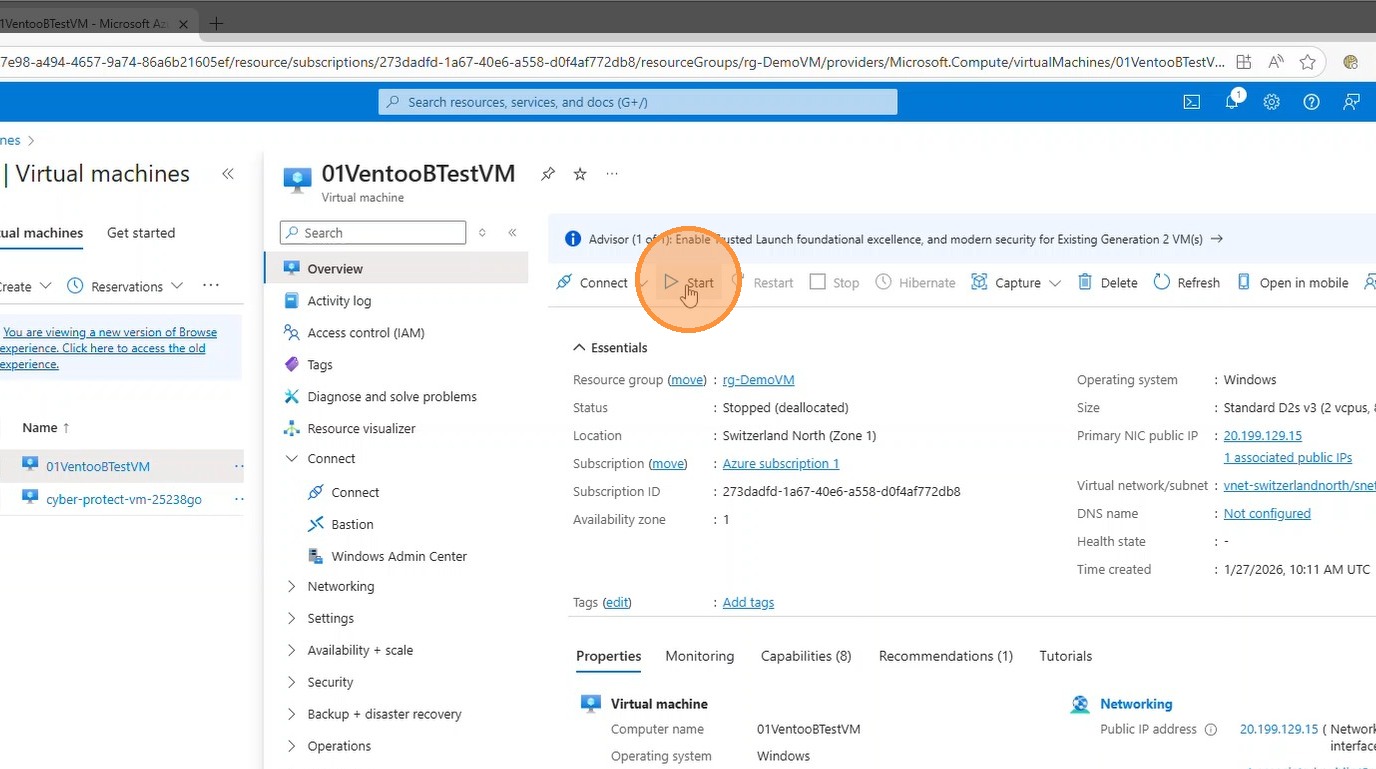The image size is (1376, 769).
Task: Sort the VM list by Name column
Action: click(46, 428)
